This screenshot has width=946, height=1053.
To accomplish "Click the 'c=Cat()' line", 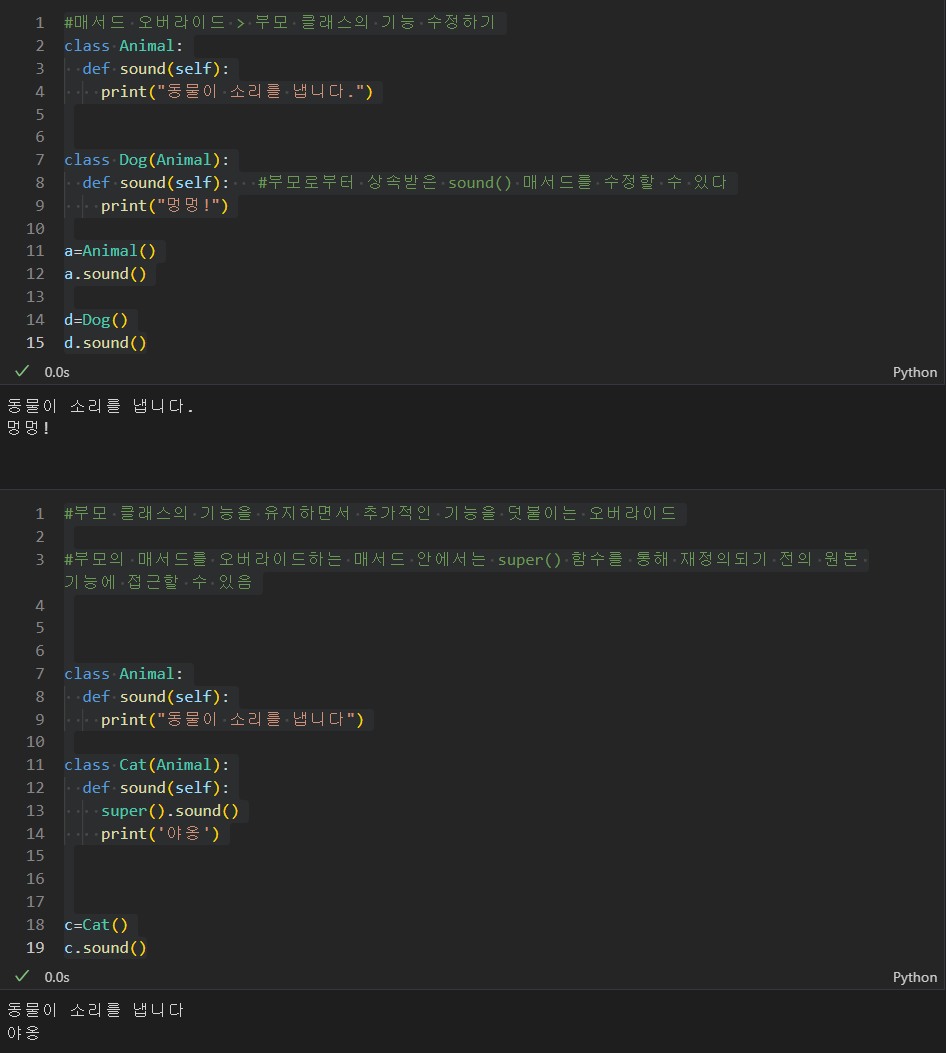I will [x=96, y=925].
